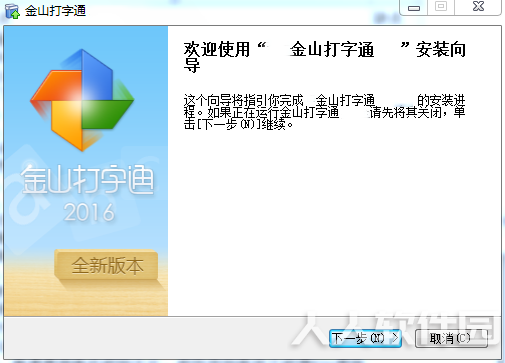Close the 金山打字通 installer window
The height and width of the screenshot is (363, 505).
click(478, 7)
